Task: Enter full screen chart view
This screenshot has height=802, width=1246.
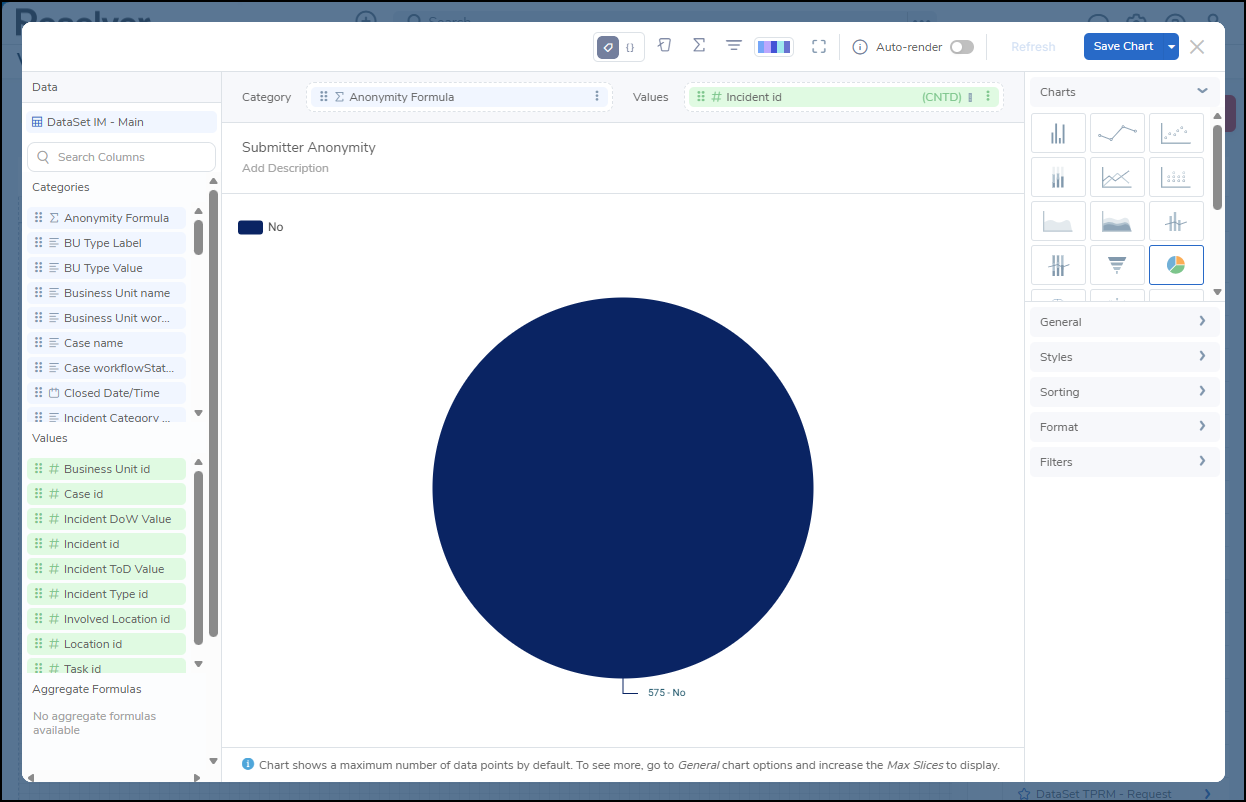Action: coord(819,47)
